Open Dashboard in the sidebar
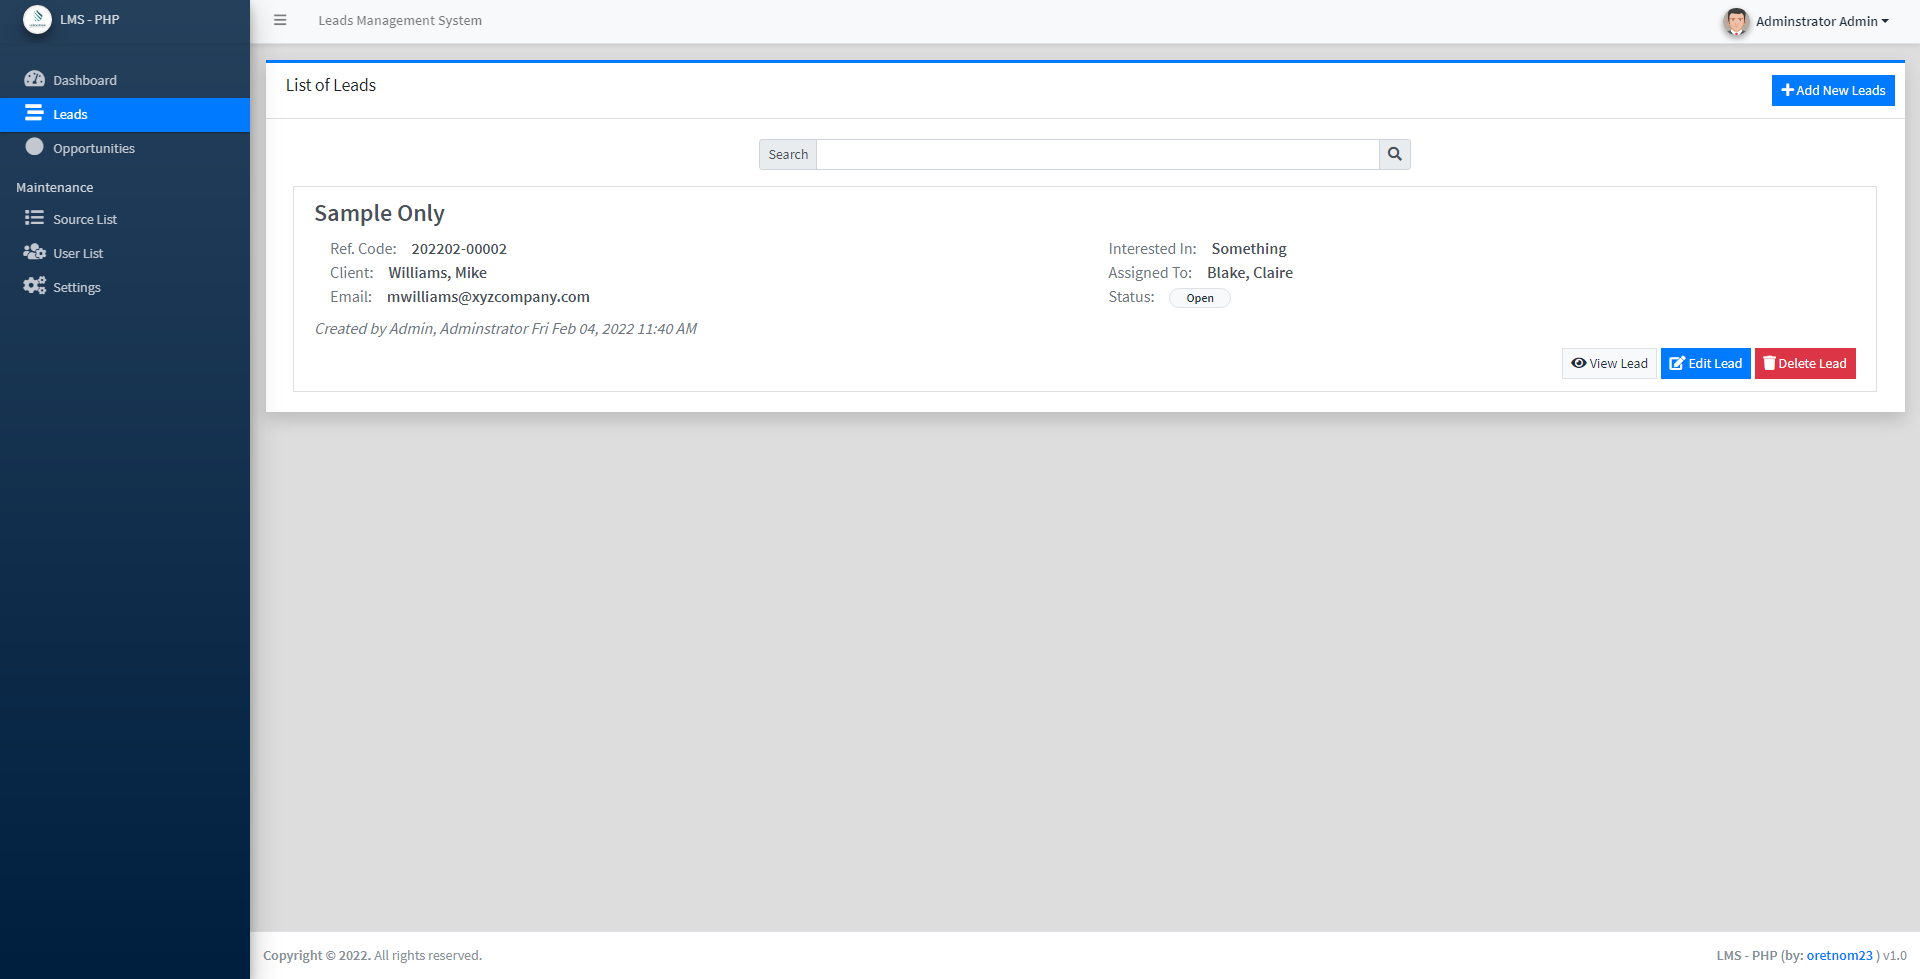 (x=125, y=80)
